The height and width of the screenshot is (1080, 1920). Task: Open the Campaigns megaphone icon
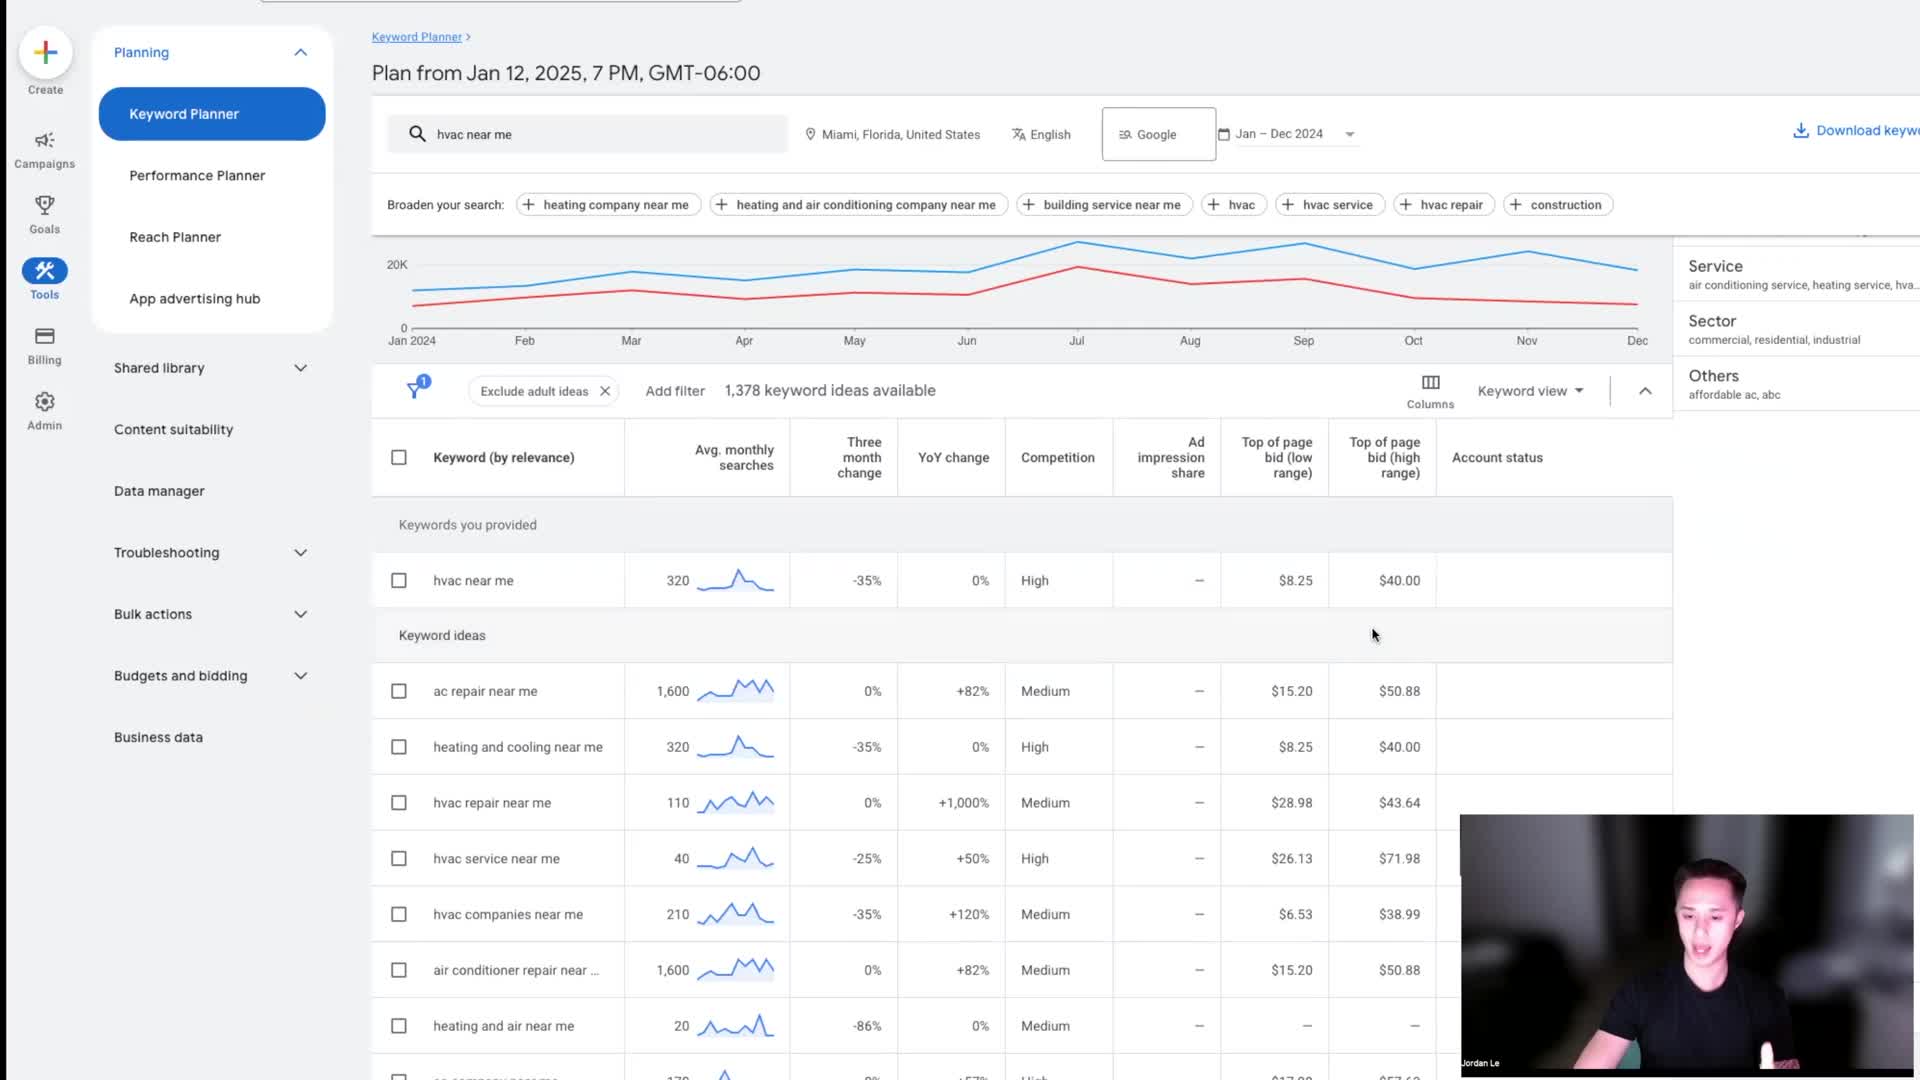pyautogui.click(x=44, y=141)
